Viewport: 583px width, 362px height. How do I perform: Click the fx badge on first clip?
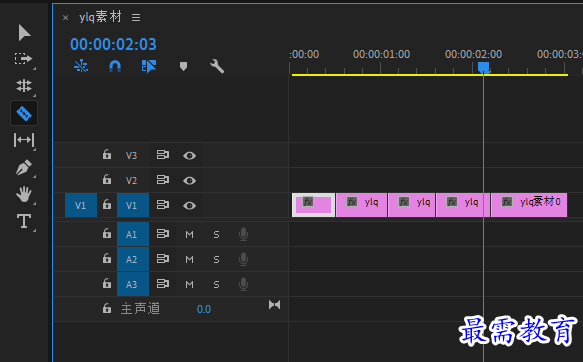pyautogui.click(x=308, y=202)
